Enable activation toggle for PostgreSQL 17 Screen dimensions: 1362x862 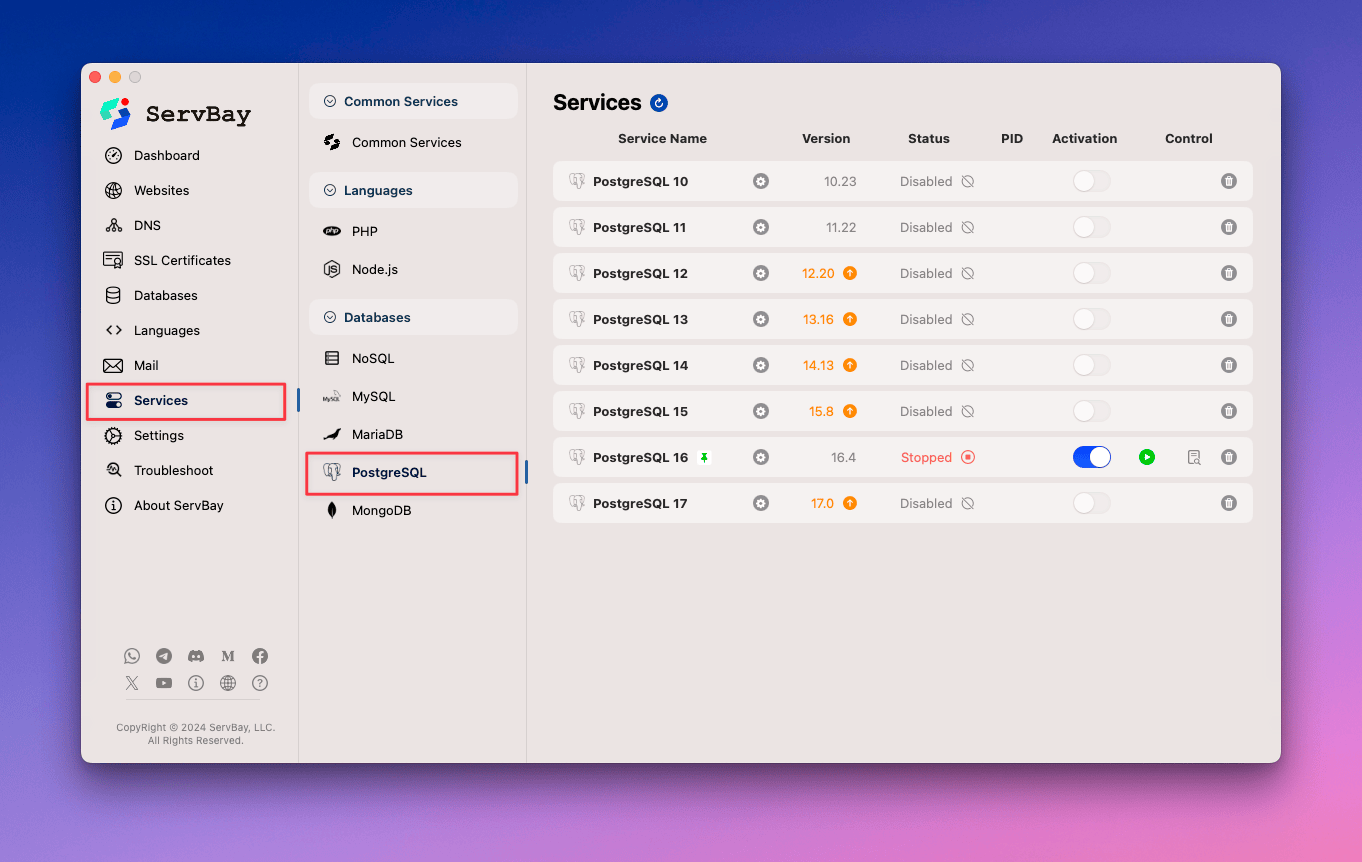point(1091,503)
